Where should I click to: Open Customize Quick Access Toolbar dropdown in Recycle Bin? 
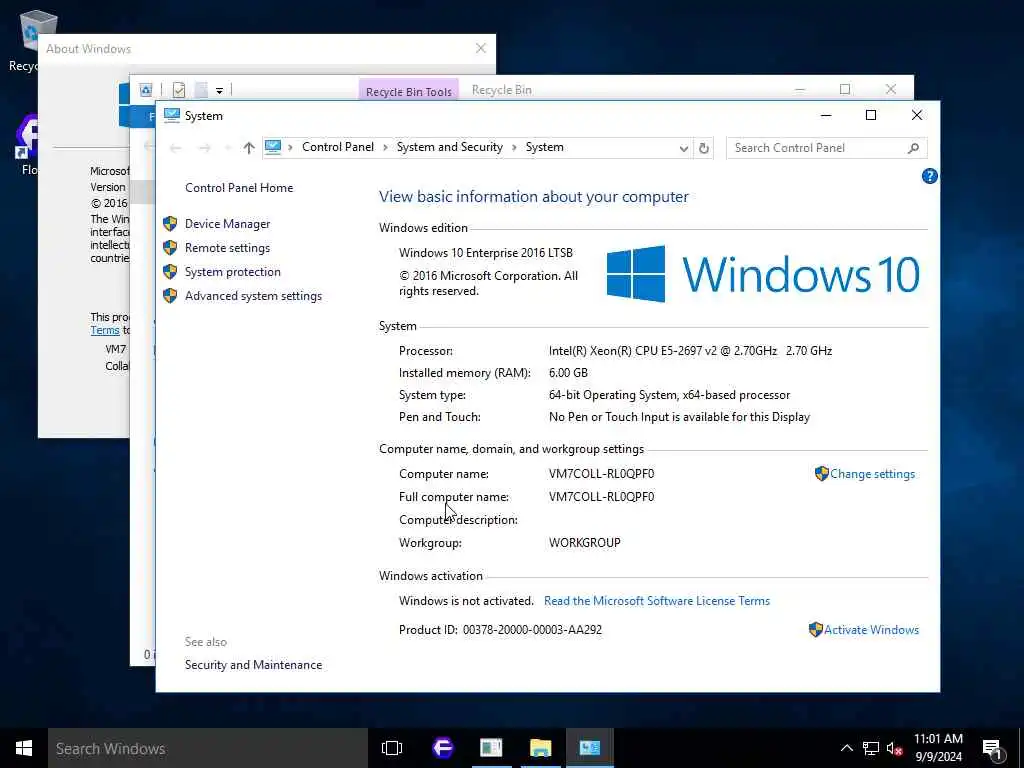tap(219, 90)
